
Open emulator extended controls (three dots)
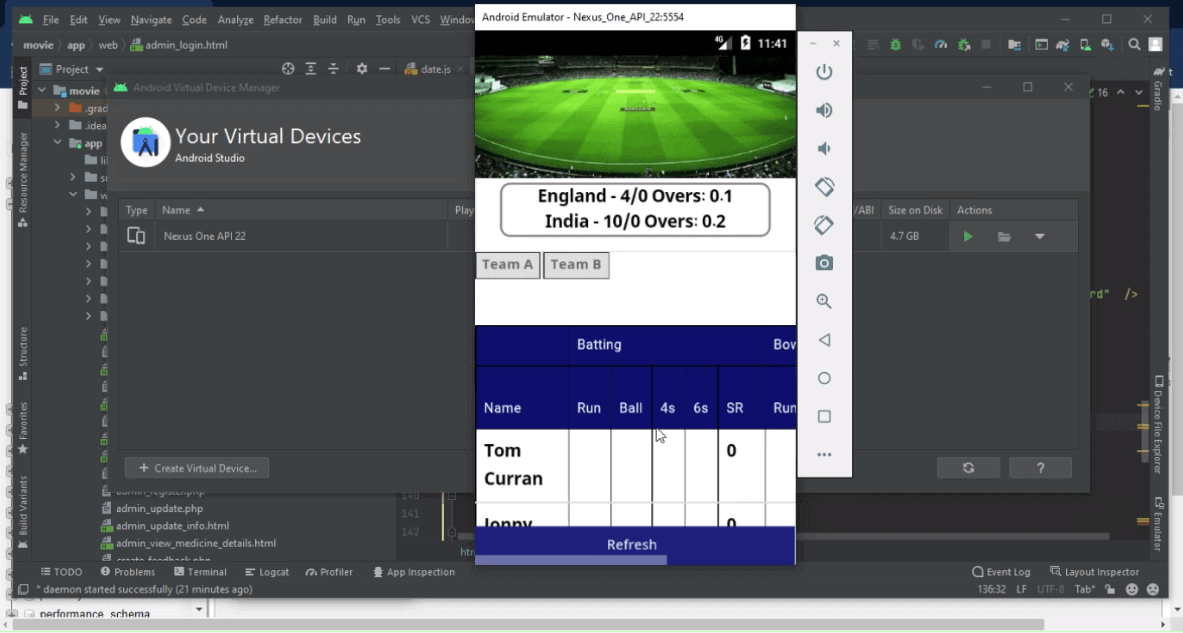click(824, 454)
